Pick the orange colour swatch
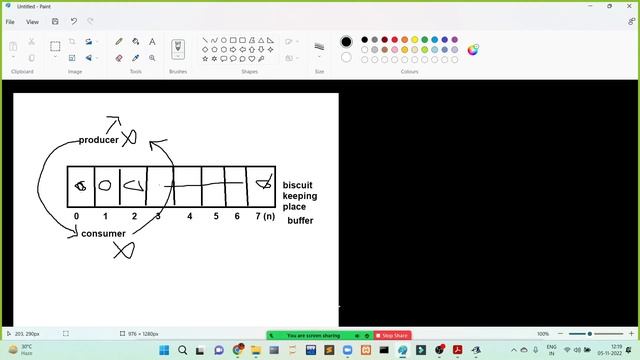 pos(404,40)
